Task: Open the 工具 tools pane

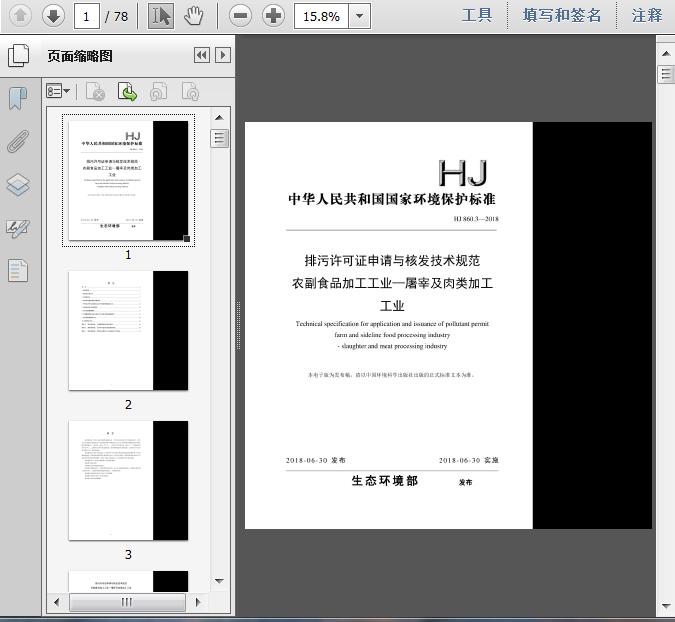Action: pyautogui.click(x=477, y=15)
